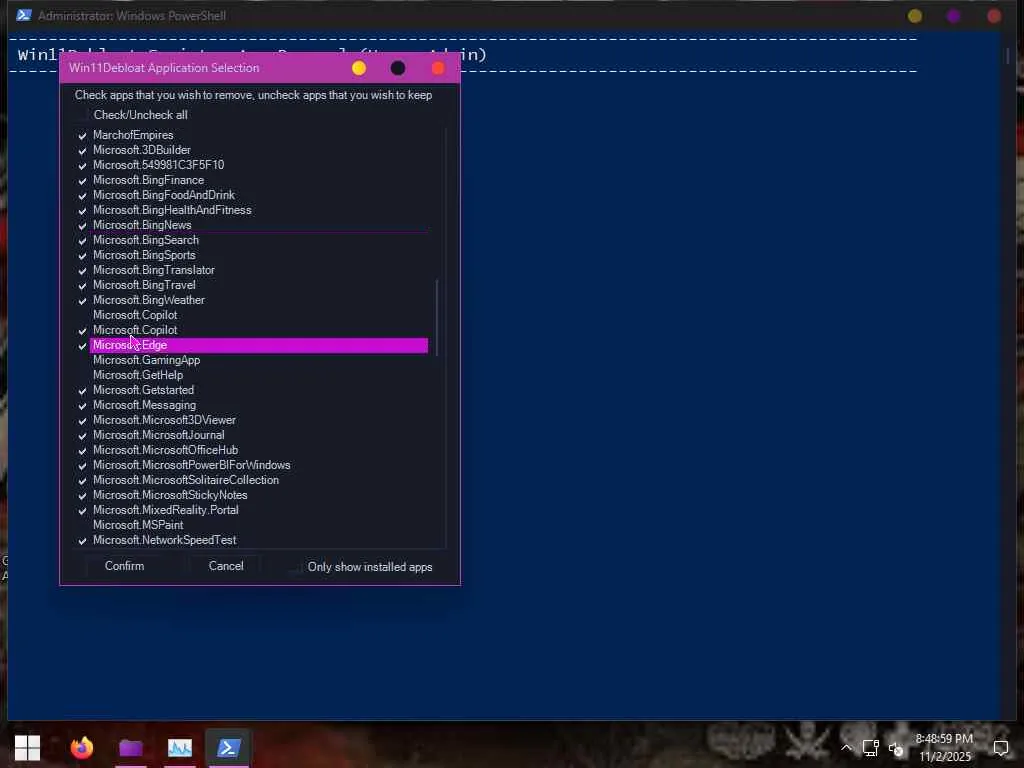Uncheck the Microsoft.BingFinance checkbox

pos(82,180)
